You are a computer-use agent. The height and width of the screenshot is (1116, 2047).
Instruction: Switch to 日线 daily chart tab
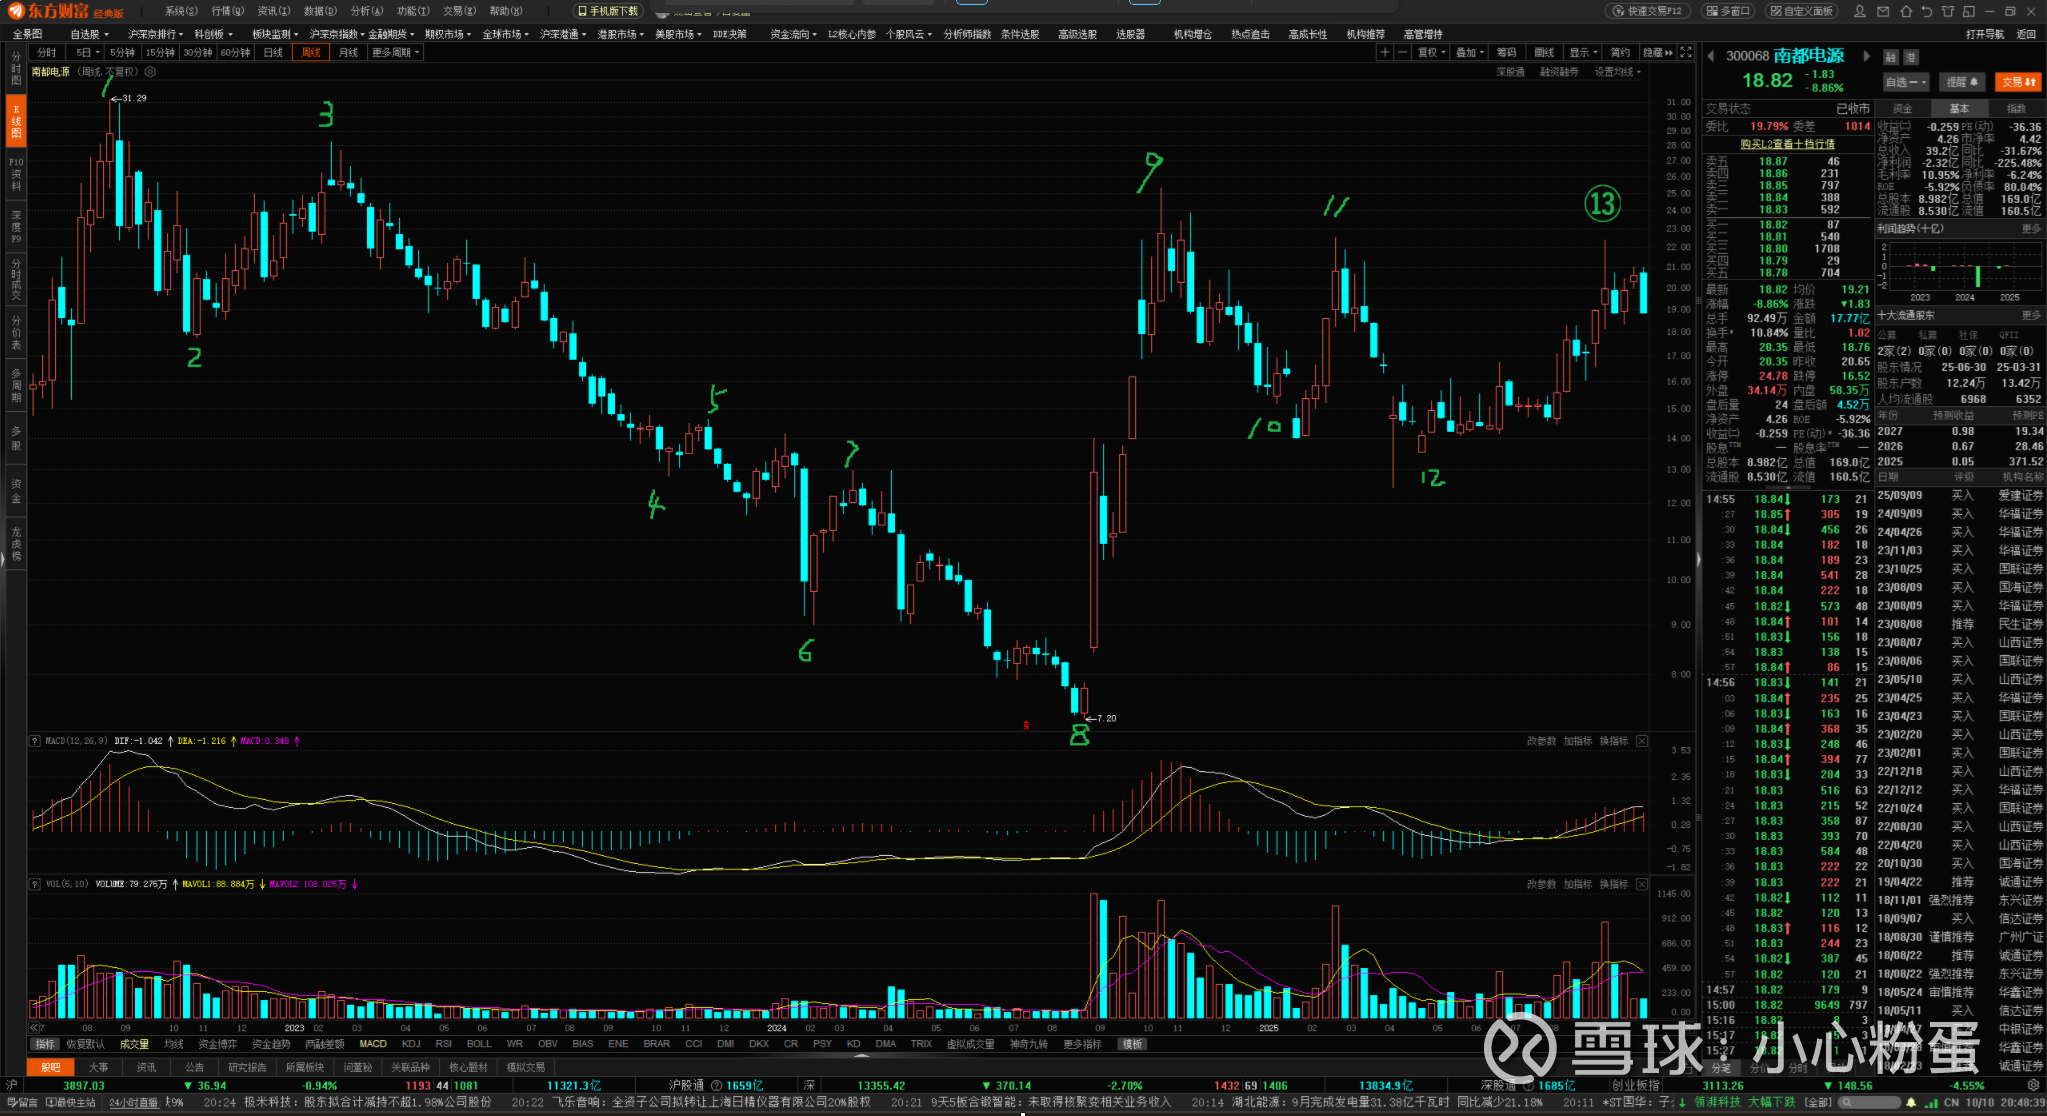[x=273, y=52]
